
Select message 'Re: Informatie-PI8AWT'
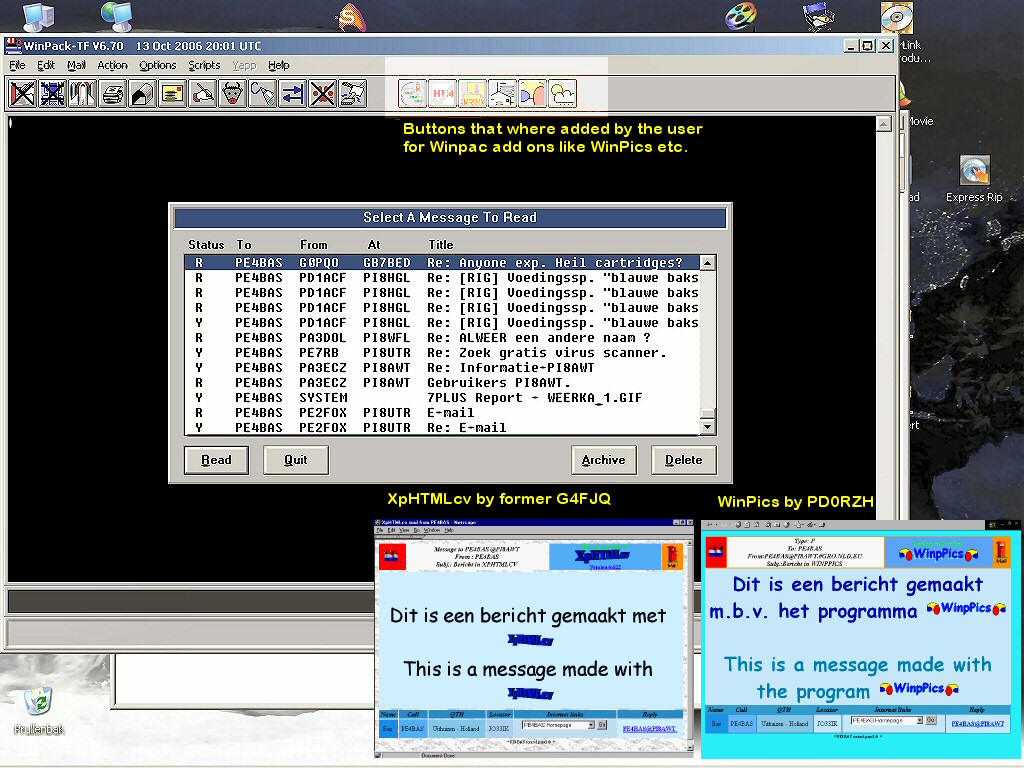pyautogui.click(x=441, y=368)
